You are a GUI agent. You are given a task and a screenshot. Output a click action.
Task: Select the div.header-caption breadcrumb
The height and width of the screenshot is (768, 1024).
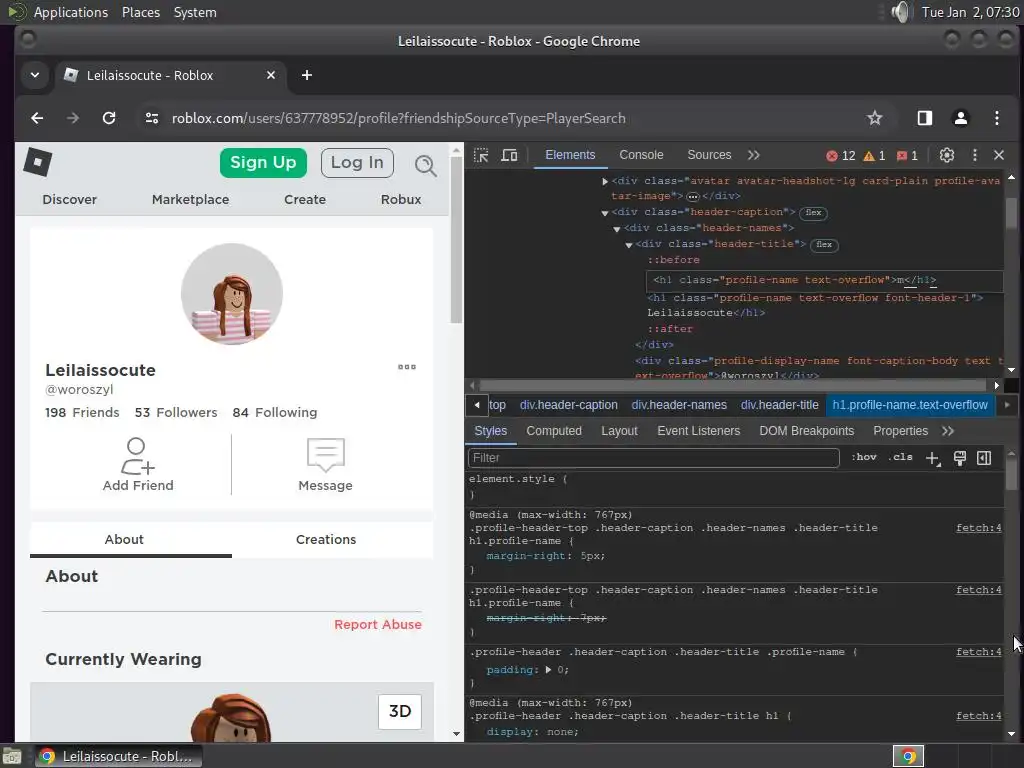[568, 405]
